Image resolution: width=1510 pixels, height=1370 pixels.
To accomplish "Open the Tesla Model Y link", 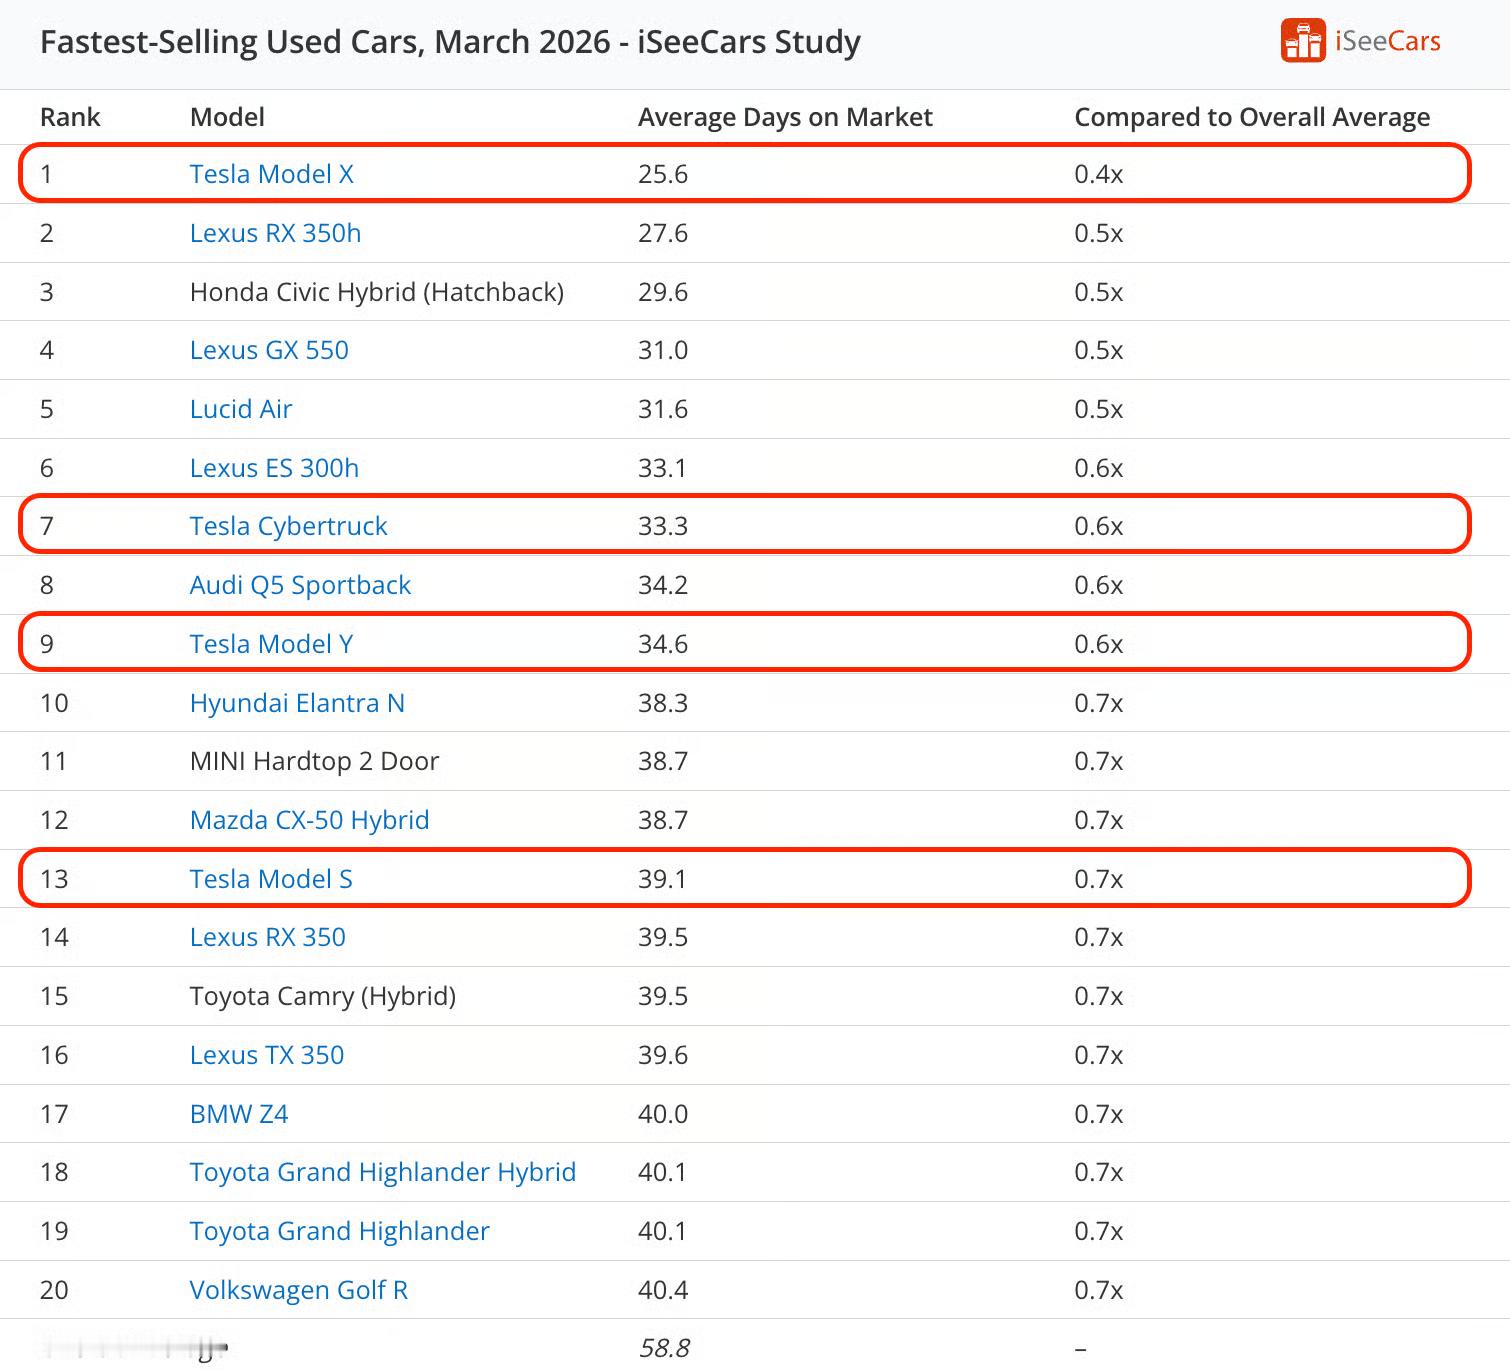I will tap(271, 644).
